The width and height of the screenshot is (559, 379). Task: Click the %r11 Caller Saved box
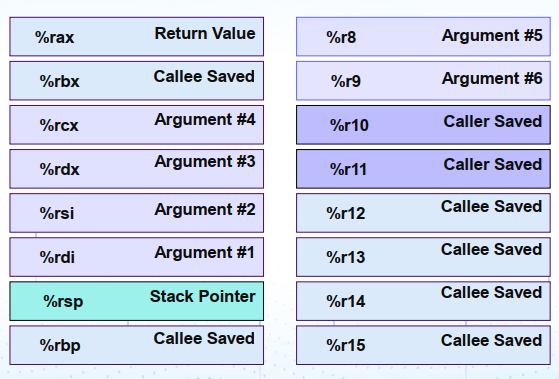point(423,169)
